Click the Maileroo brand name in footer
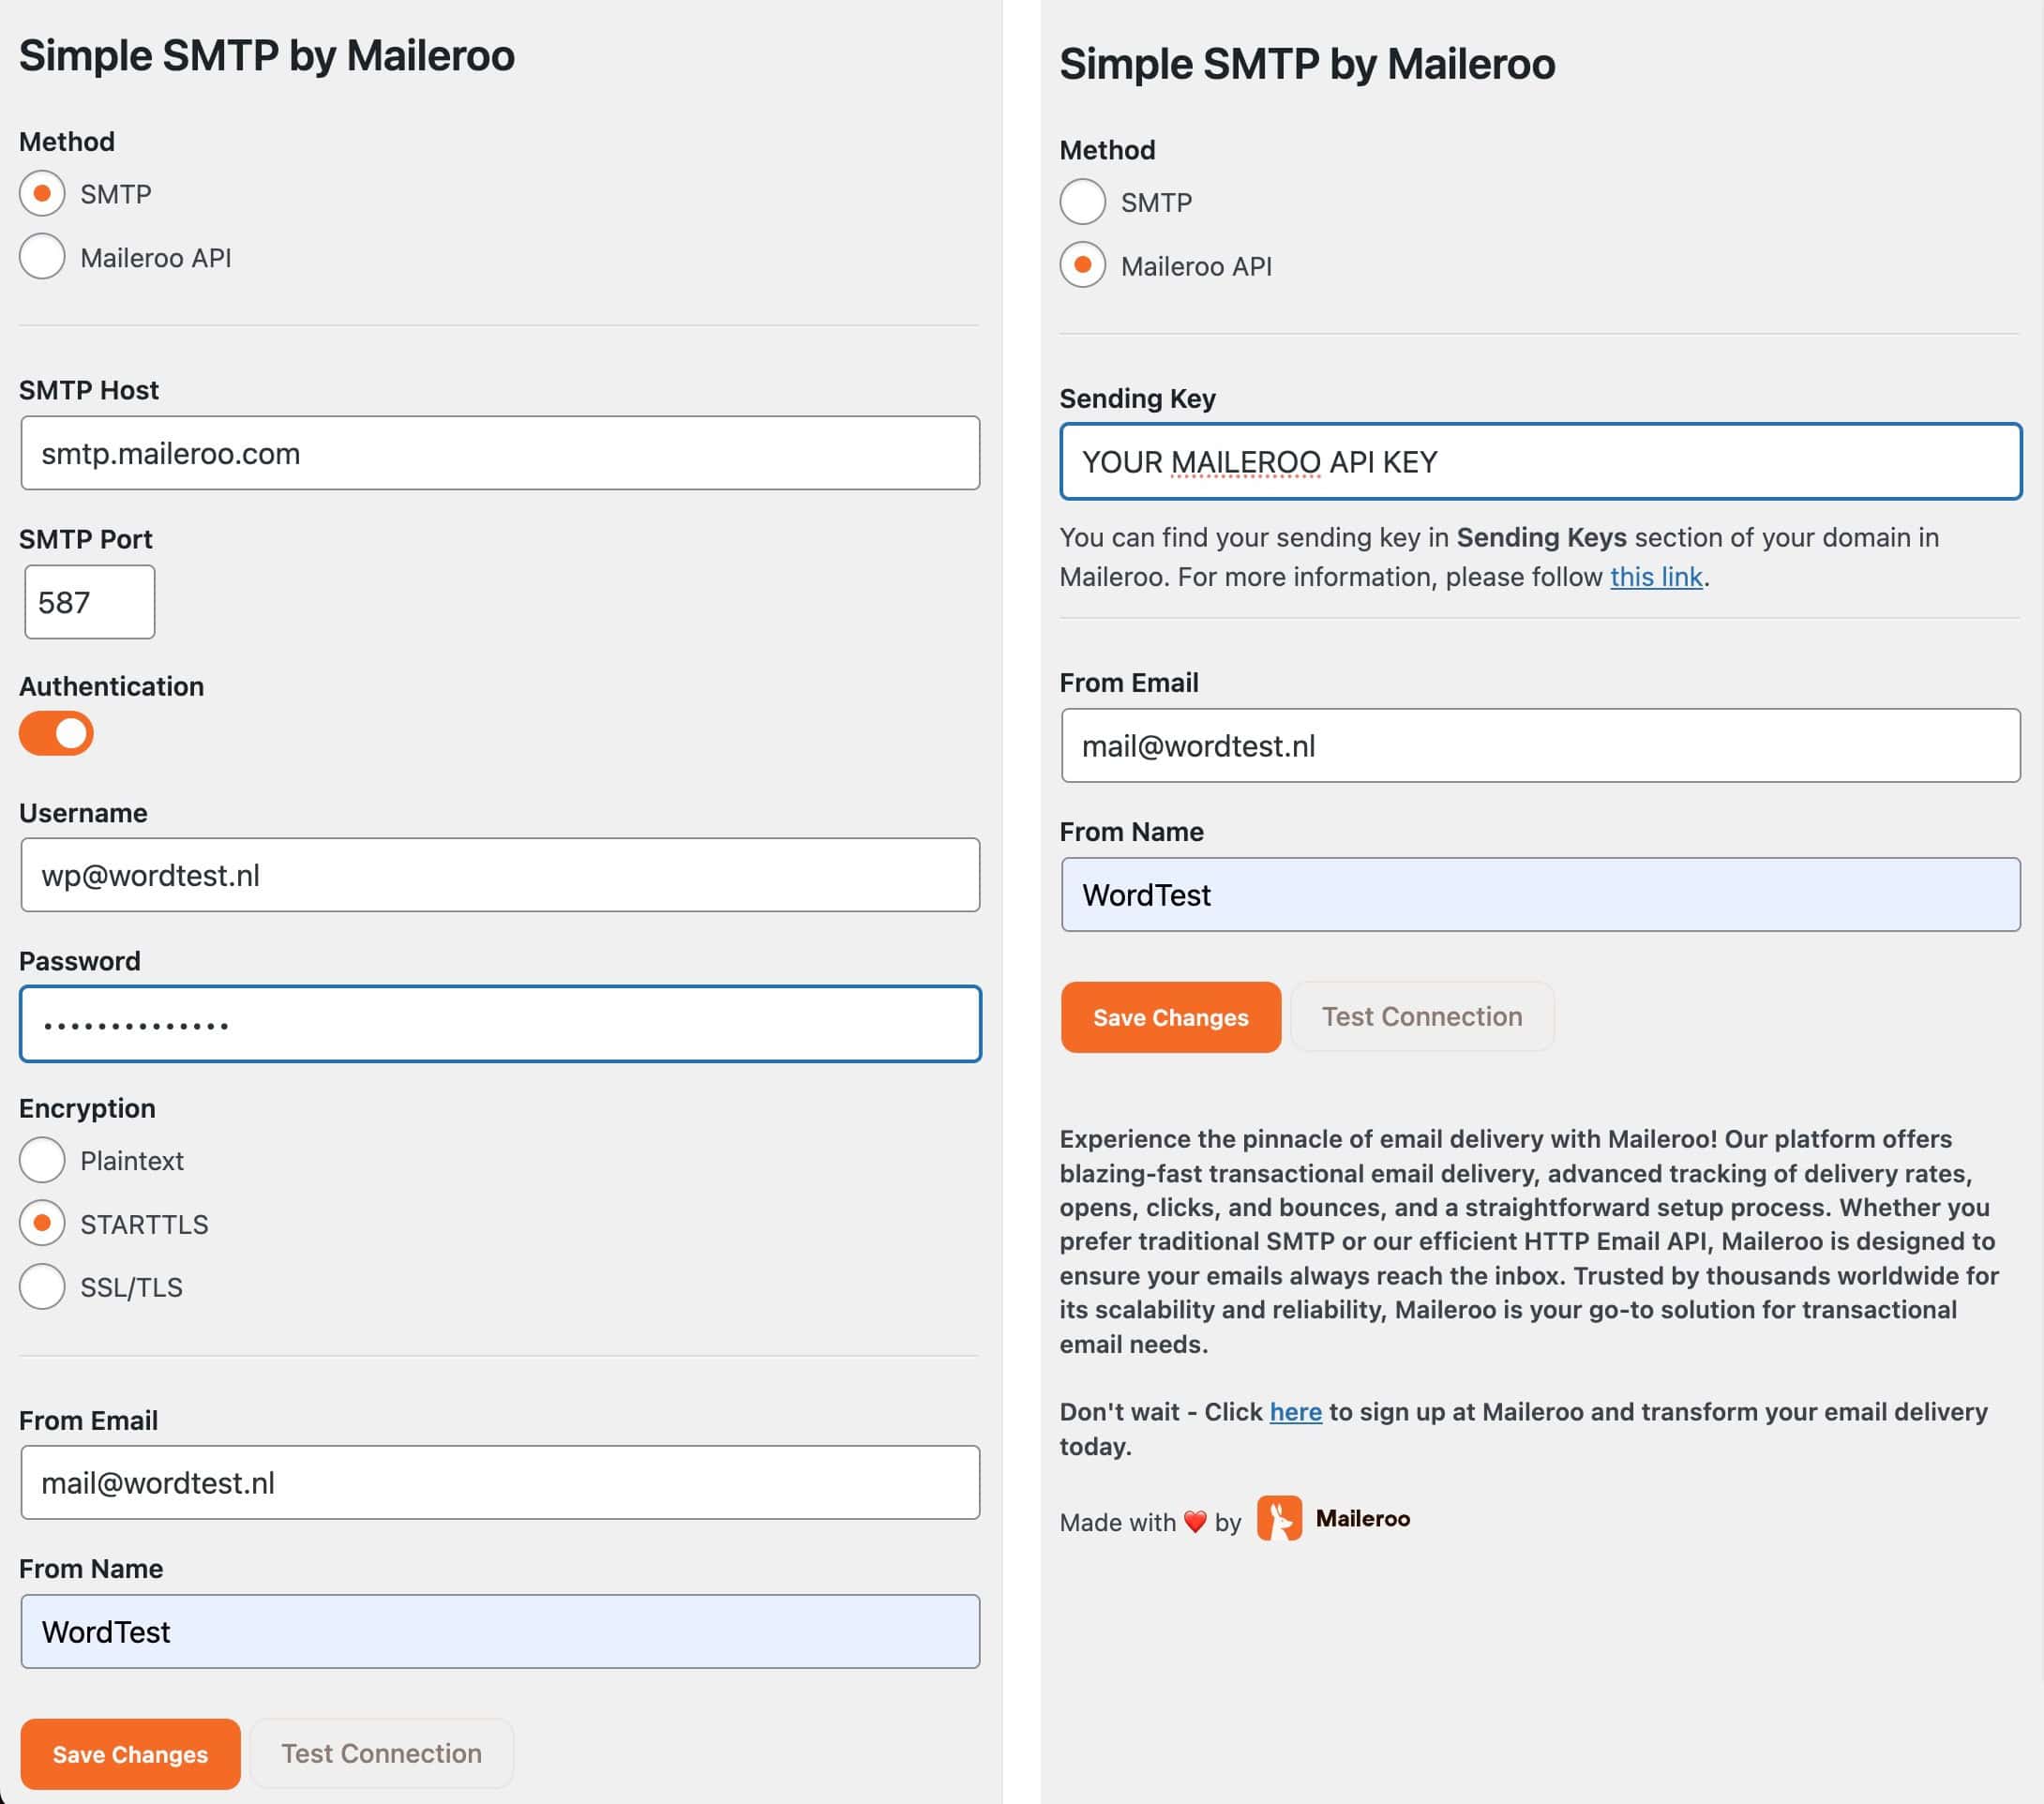The height and width of the screenshot is (1804, 2044). [x=1362, y=1518]
